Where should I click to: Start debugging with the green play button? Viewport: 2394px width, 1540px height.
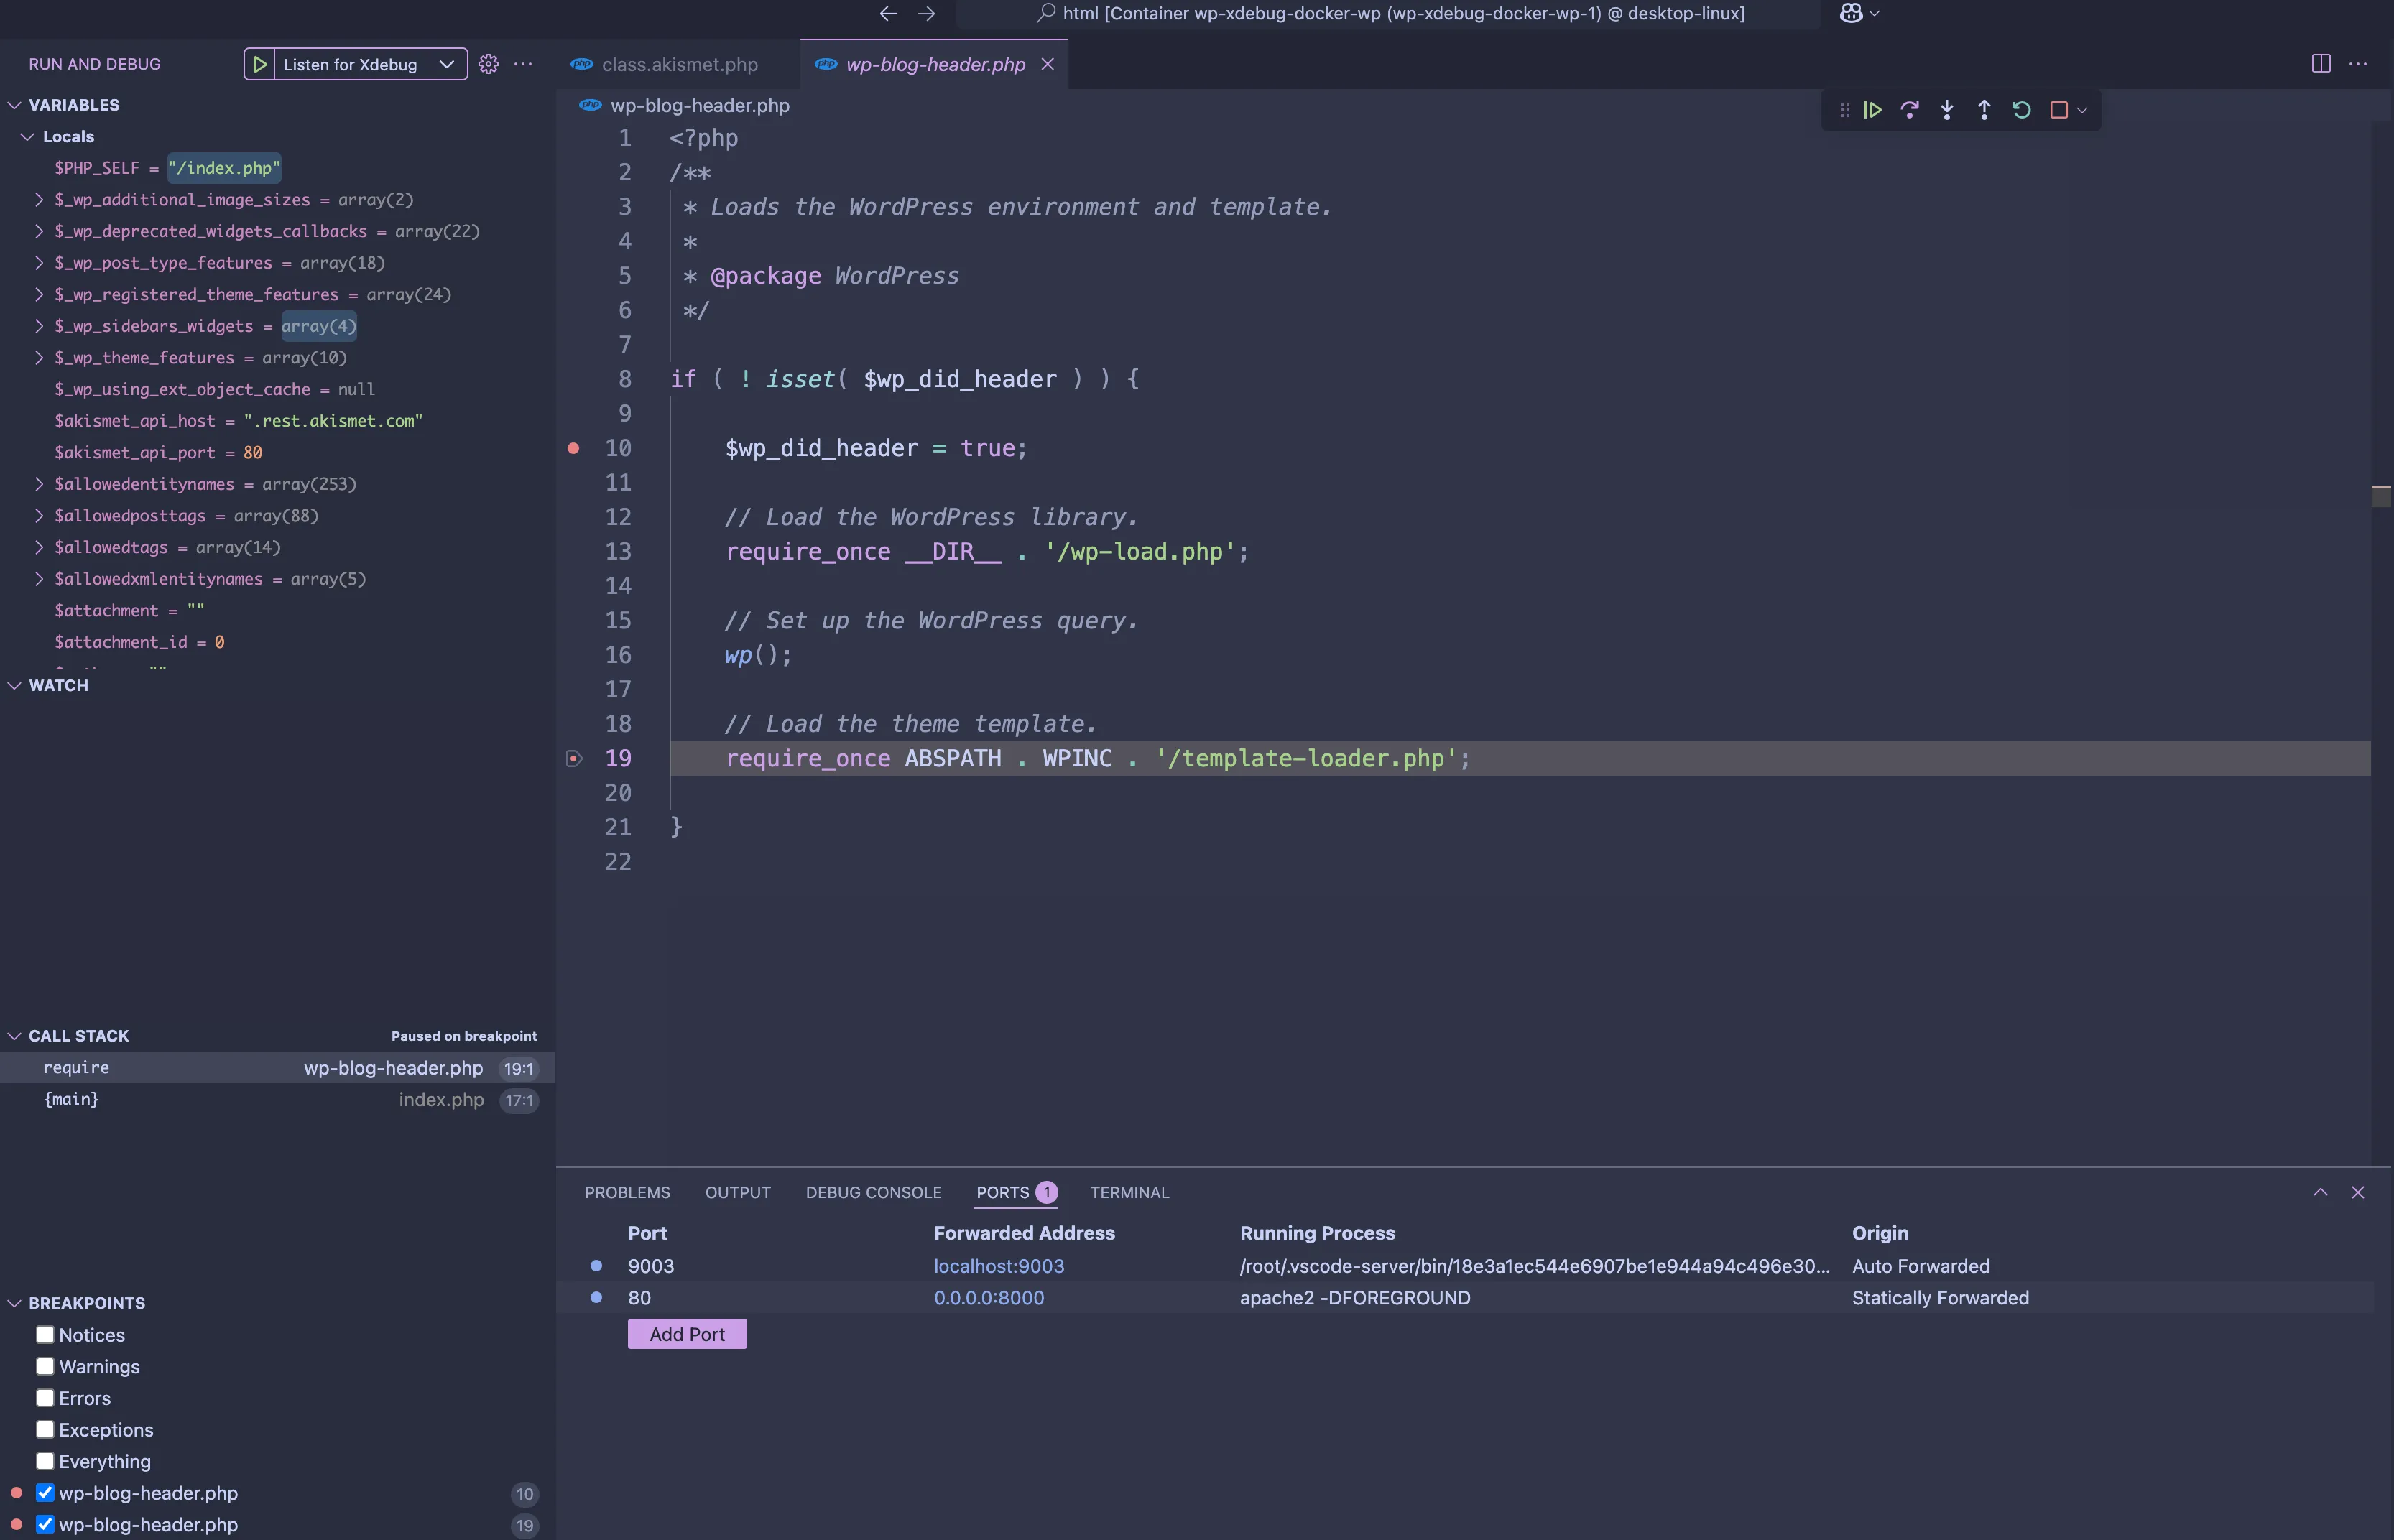[259, 64]
